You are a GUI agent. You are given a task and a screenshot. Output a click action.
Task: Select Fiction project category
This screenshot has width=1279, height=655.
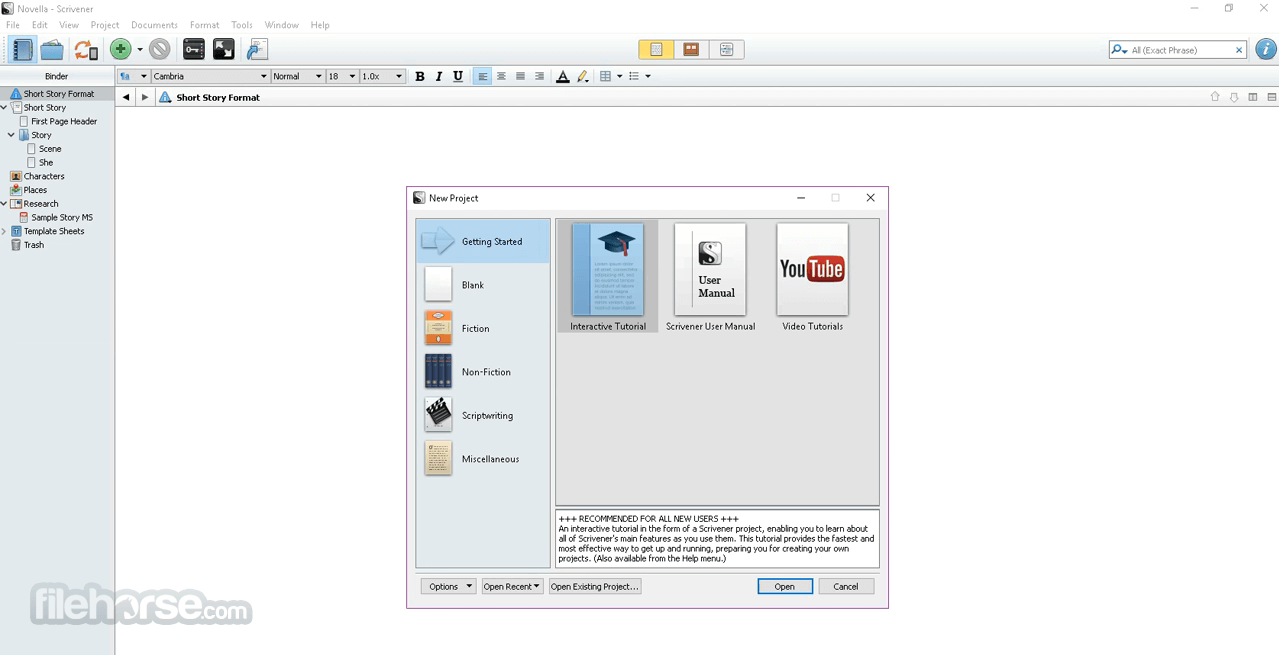483,328
